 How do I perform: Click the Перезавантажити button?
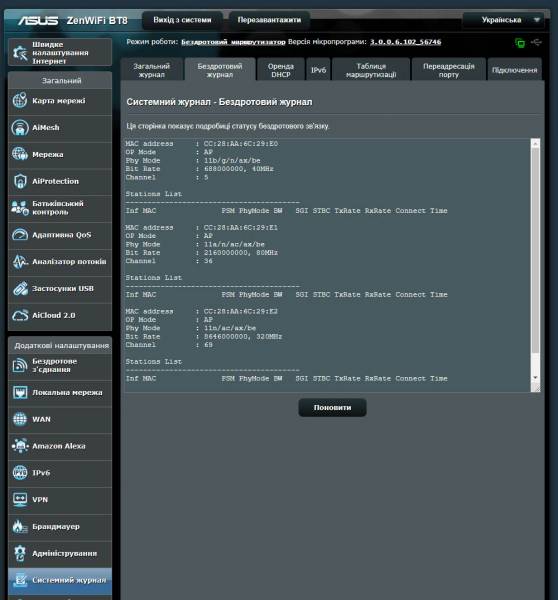tap(269, 20)
